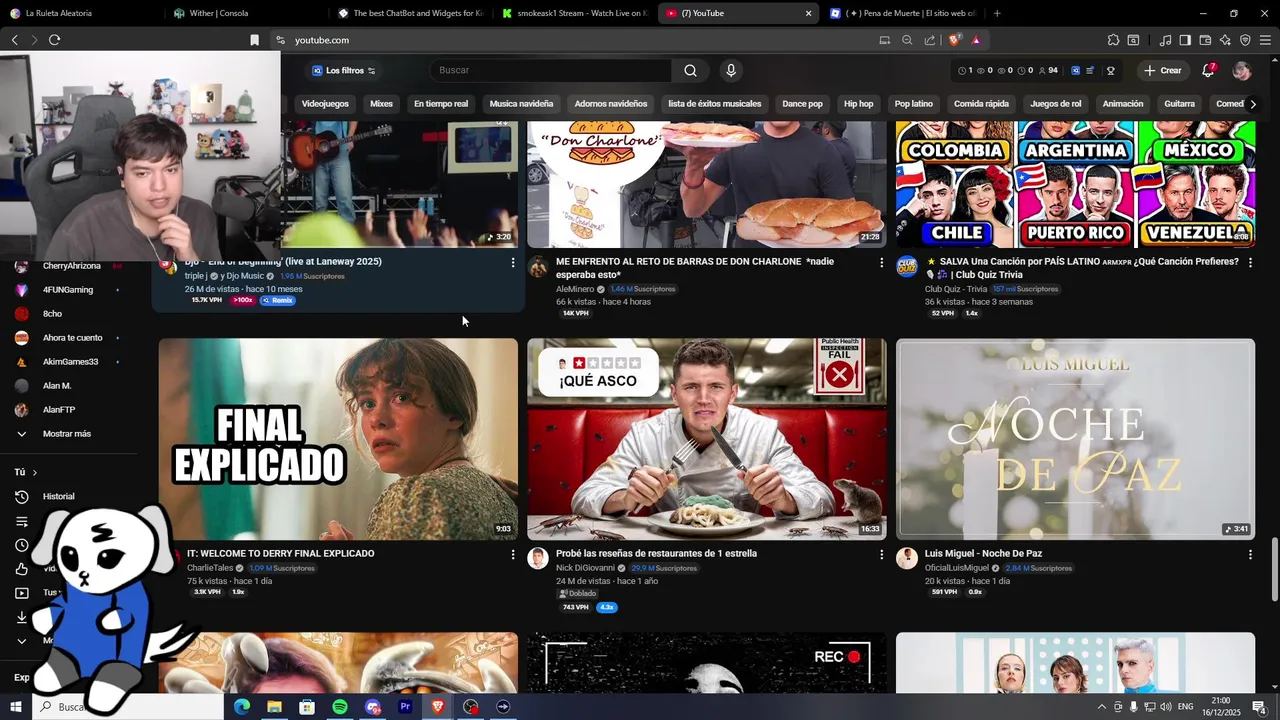1280x720 pixels.
Task: Toggle the Brave sidebar panel button
Action: pyautogui.click(x=1185, y=40)
